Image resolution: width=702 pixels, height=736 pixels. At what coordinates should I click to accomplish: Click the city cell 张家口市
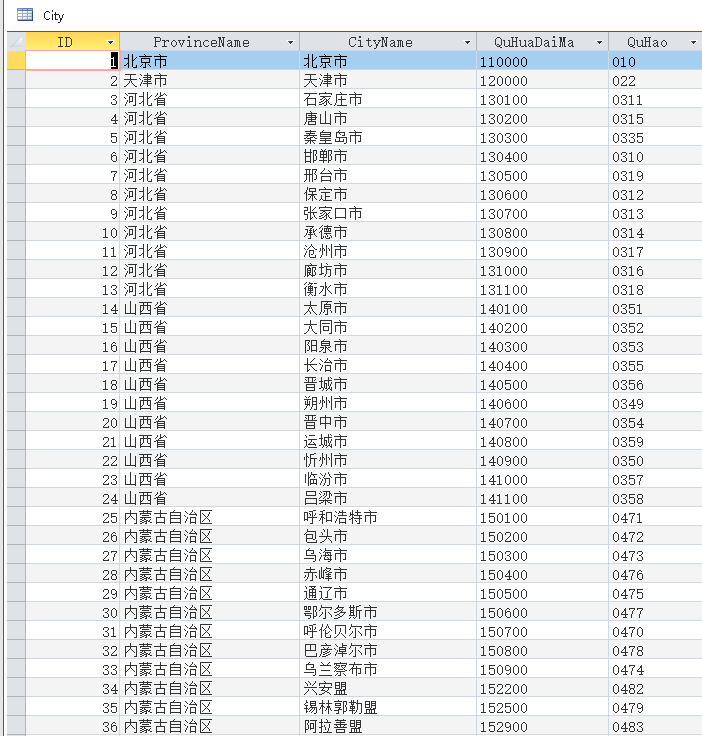pos(388,213)
